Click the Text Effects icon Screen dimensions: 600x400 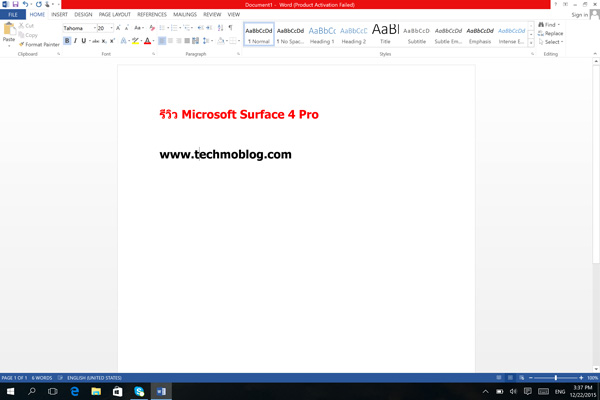(x=124, y=41)
